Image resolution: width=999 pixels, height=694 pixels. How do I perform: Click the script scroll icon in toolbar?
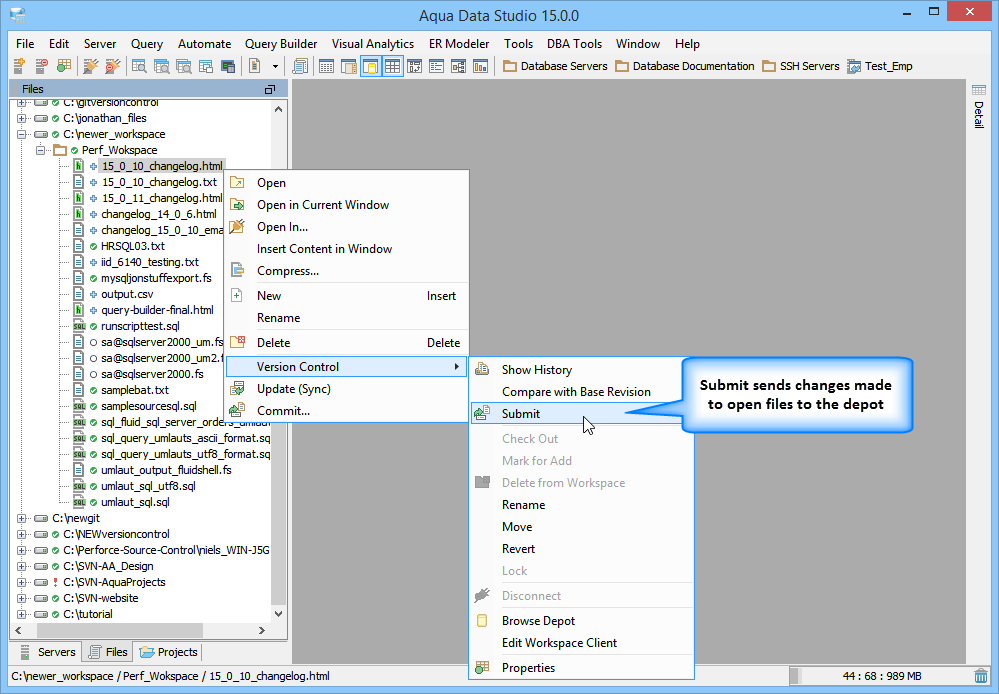[x=300, y=66]
